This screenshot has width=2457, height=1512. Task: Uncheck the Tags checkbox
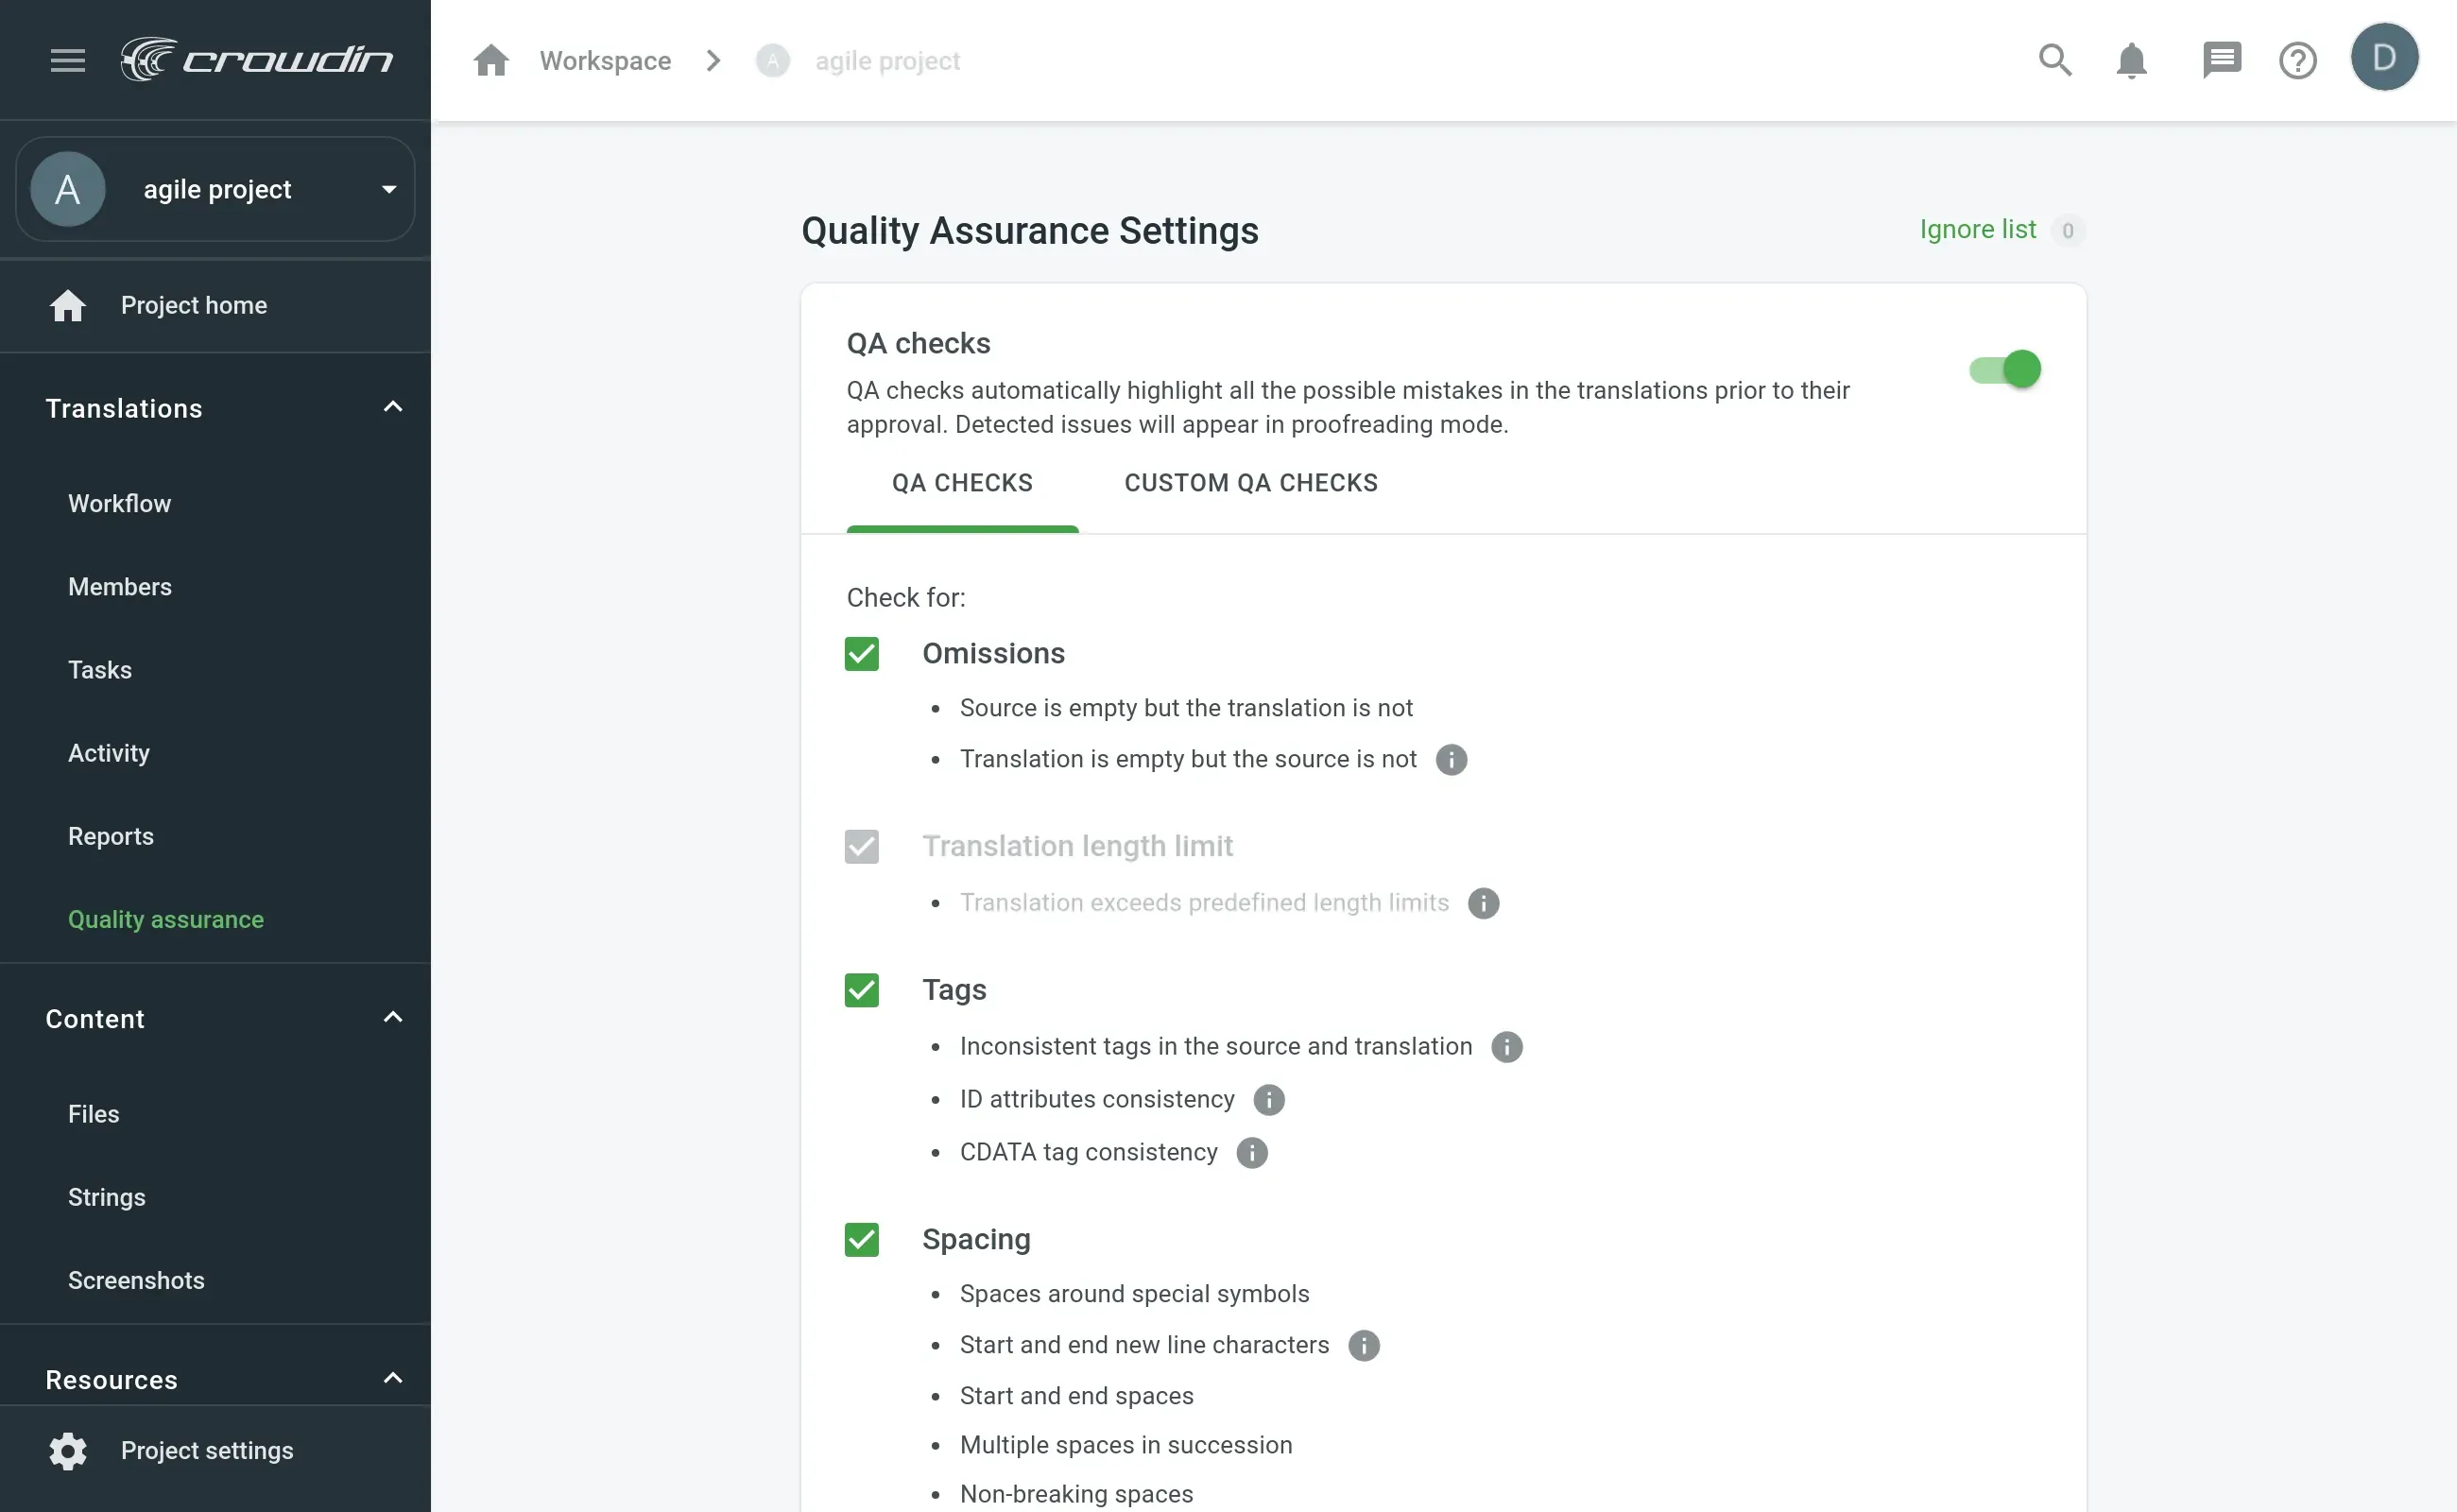pyautogui.click(x=861, y=990)
